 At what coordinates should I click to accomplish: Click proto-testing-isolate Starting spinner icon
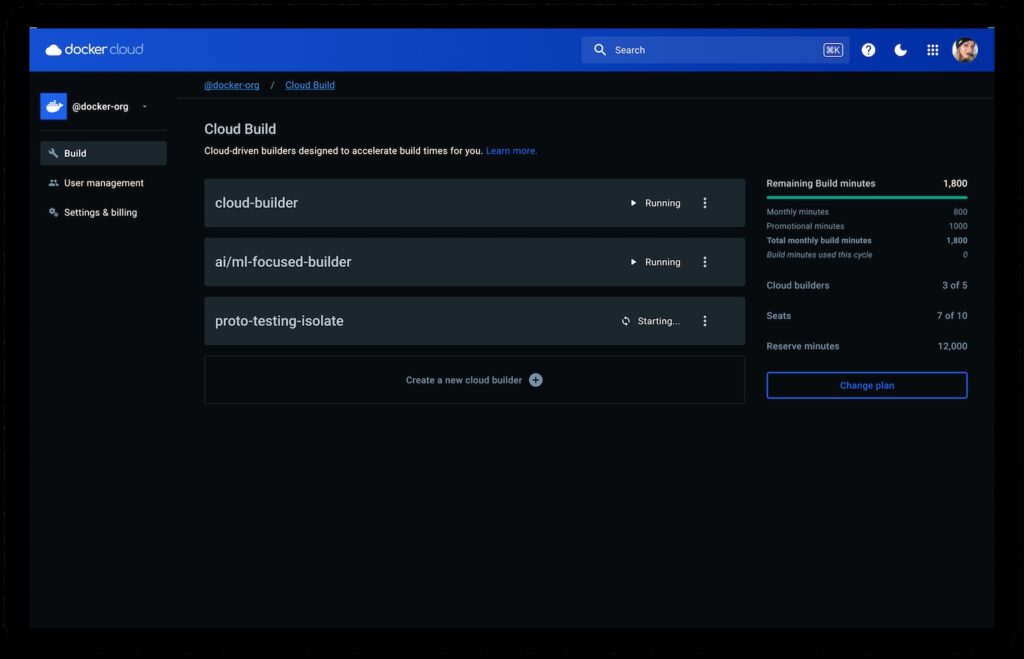[626, 321]
